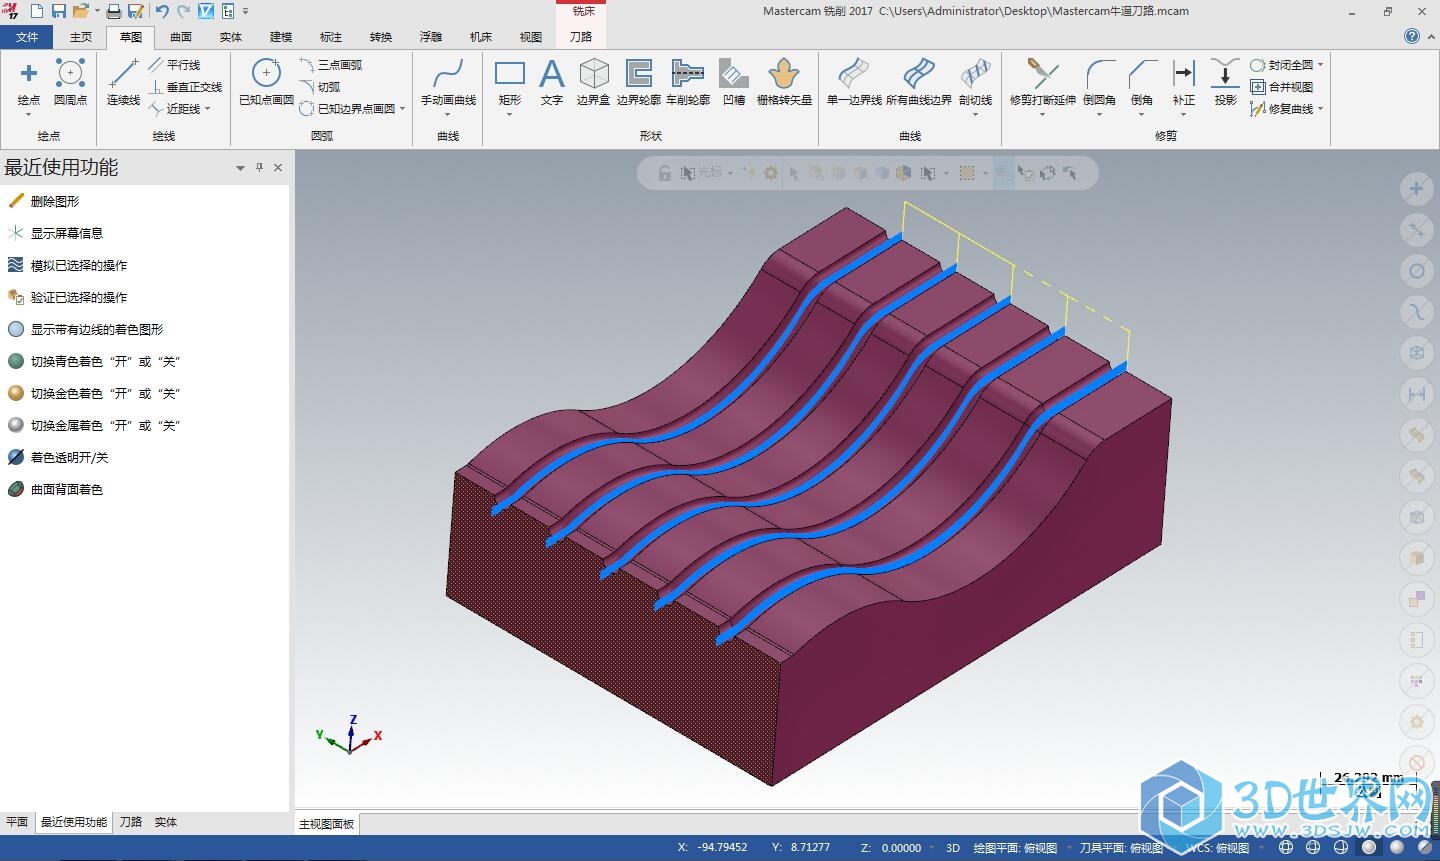The width and height of the screenshot is (1440, 861).
Task: Open the 文件 file menu
Action: [x=27, y=37]
